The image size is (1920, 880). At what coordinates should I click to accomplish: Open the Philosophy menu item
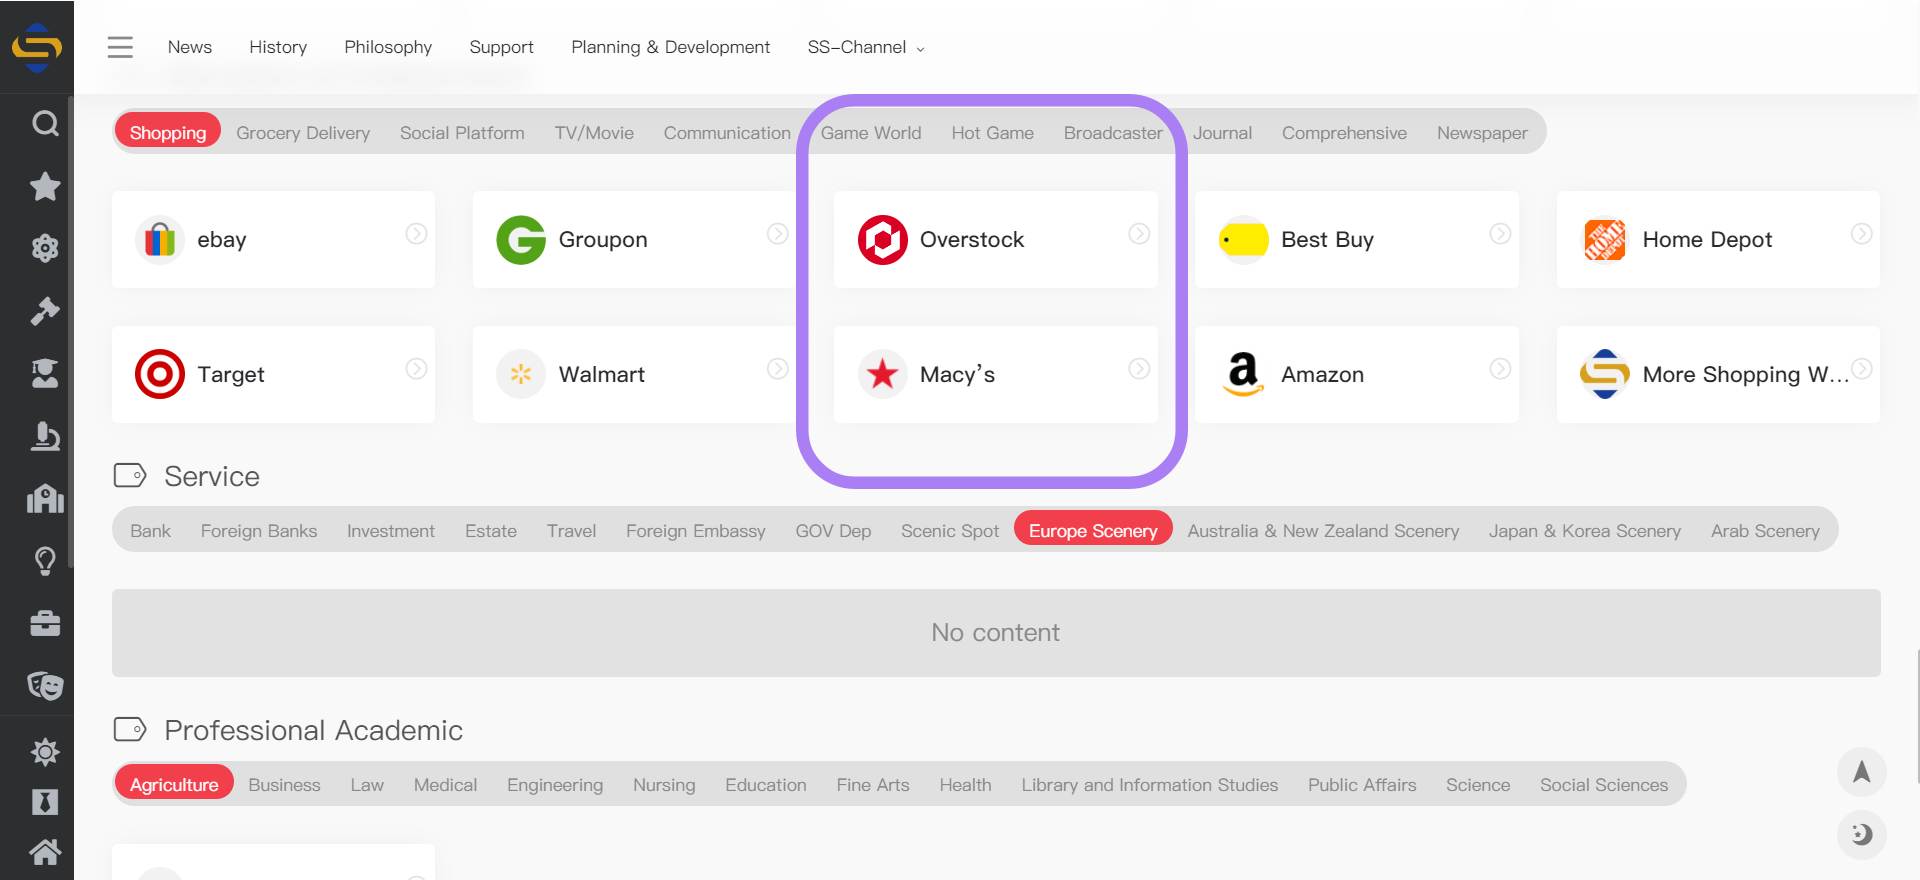pyautogui.click(x=388, y=47)
